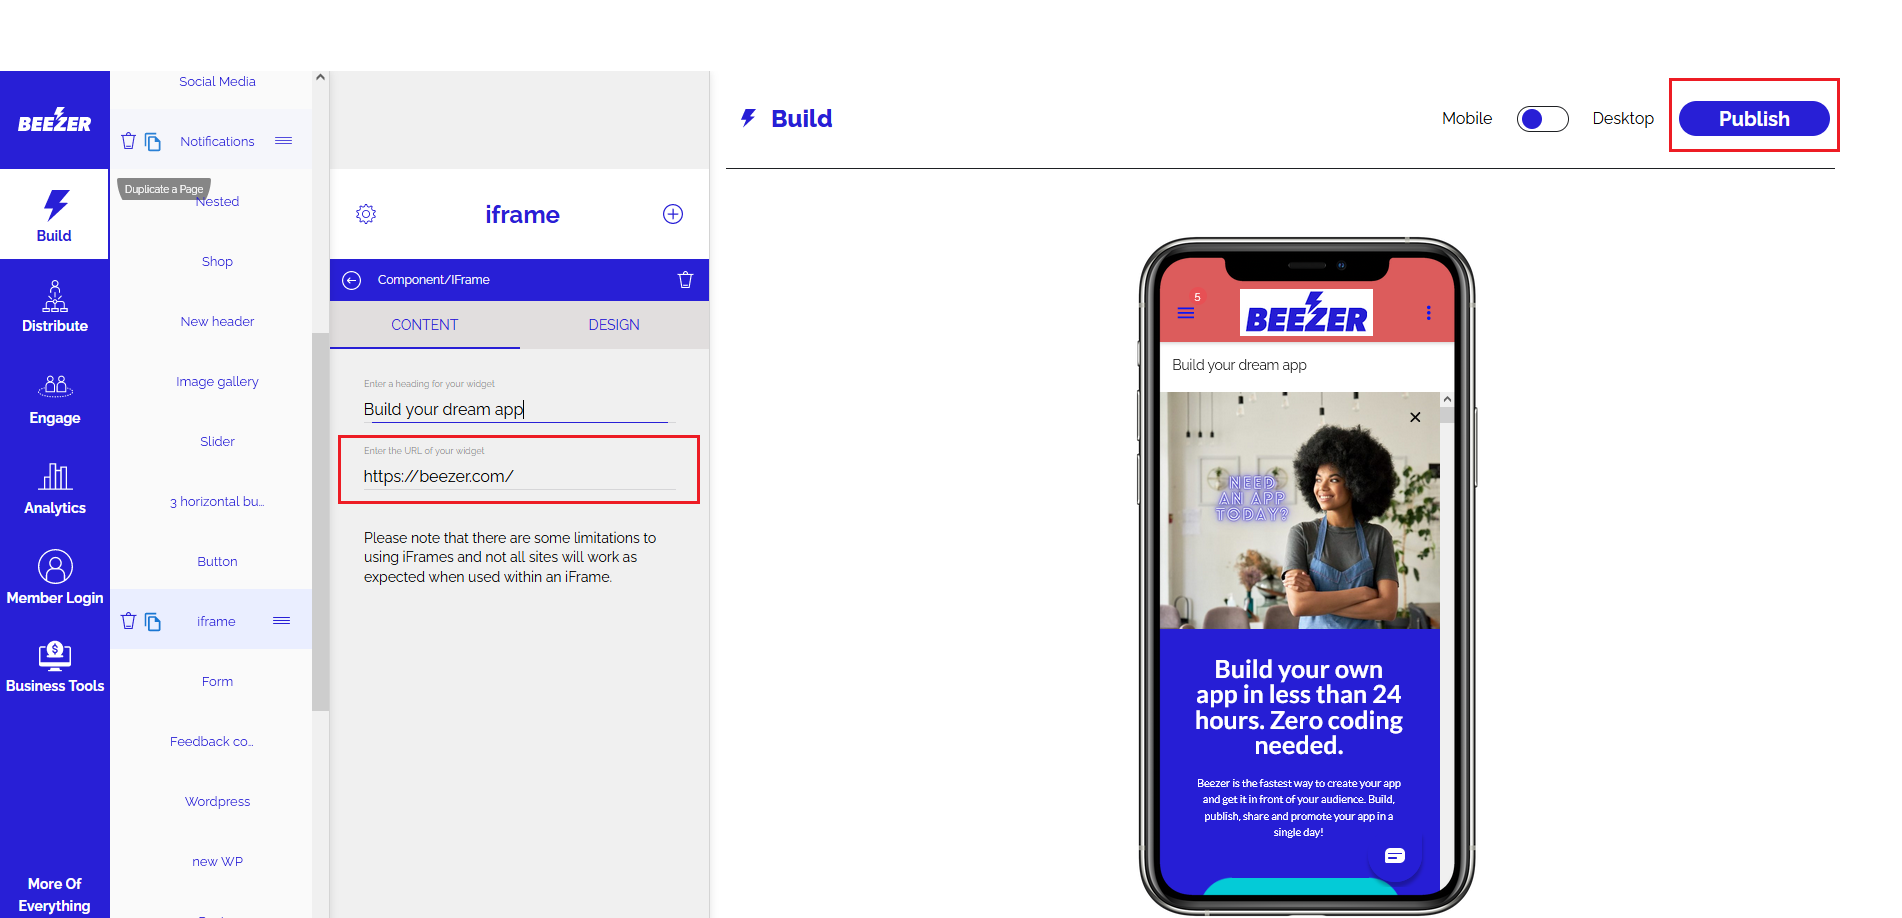Image resolution: width=1902 pixels, height=918 pixels.
Task: Open three-dot menu in phone preview
Action: tap(1428, 313)
